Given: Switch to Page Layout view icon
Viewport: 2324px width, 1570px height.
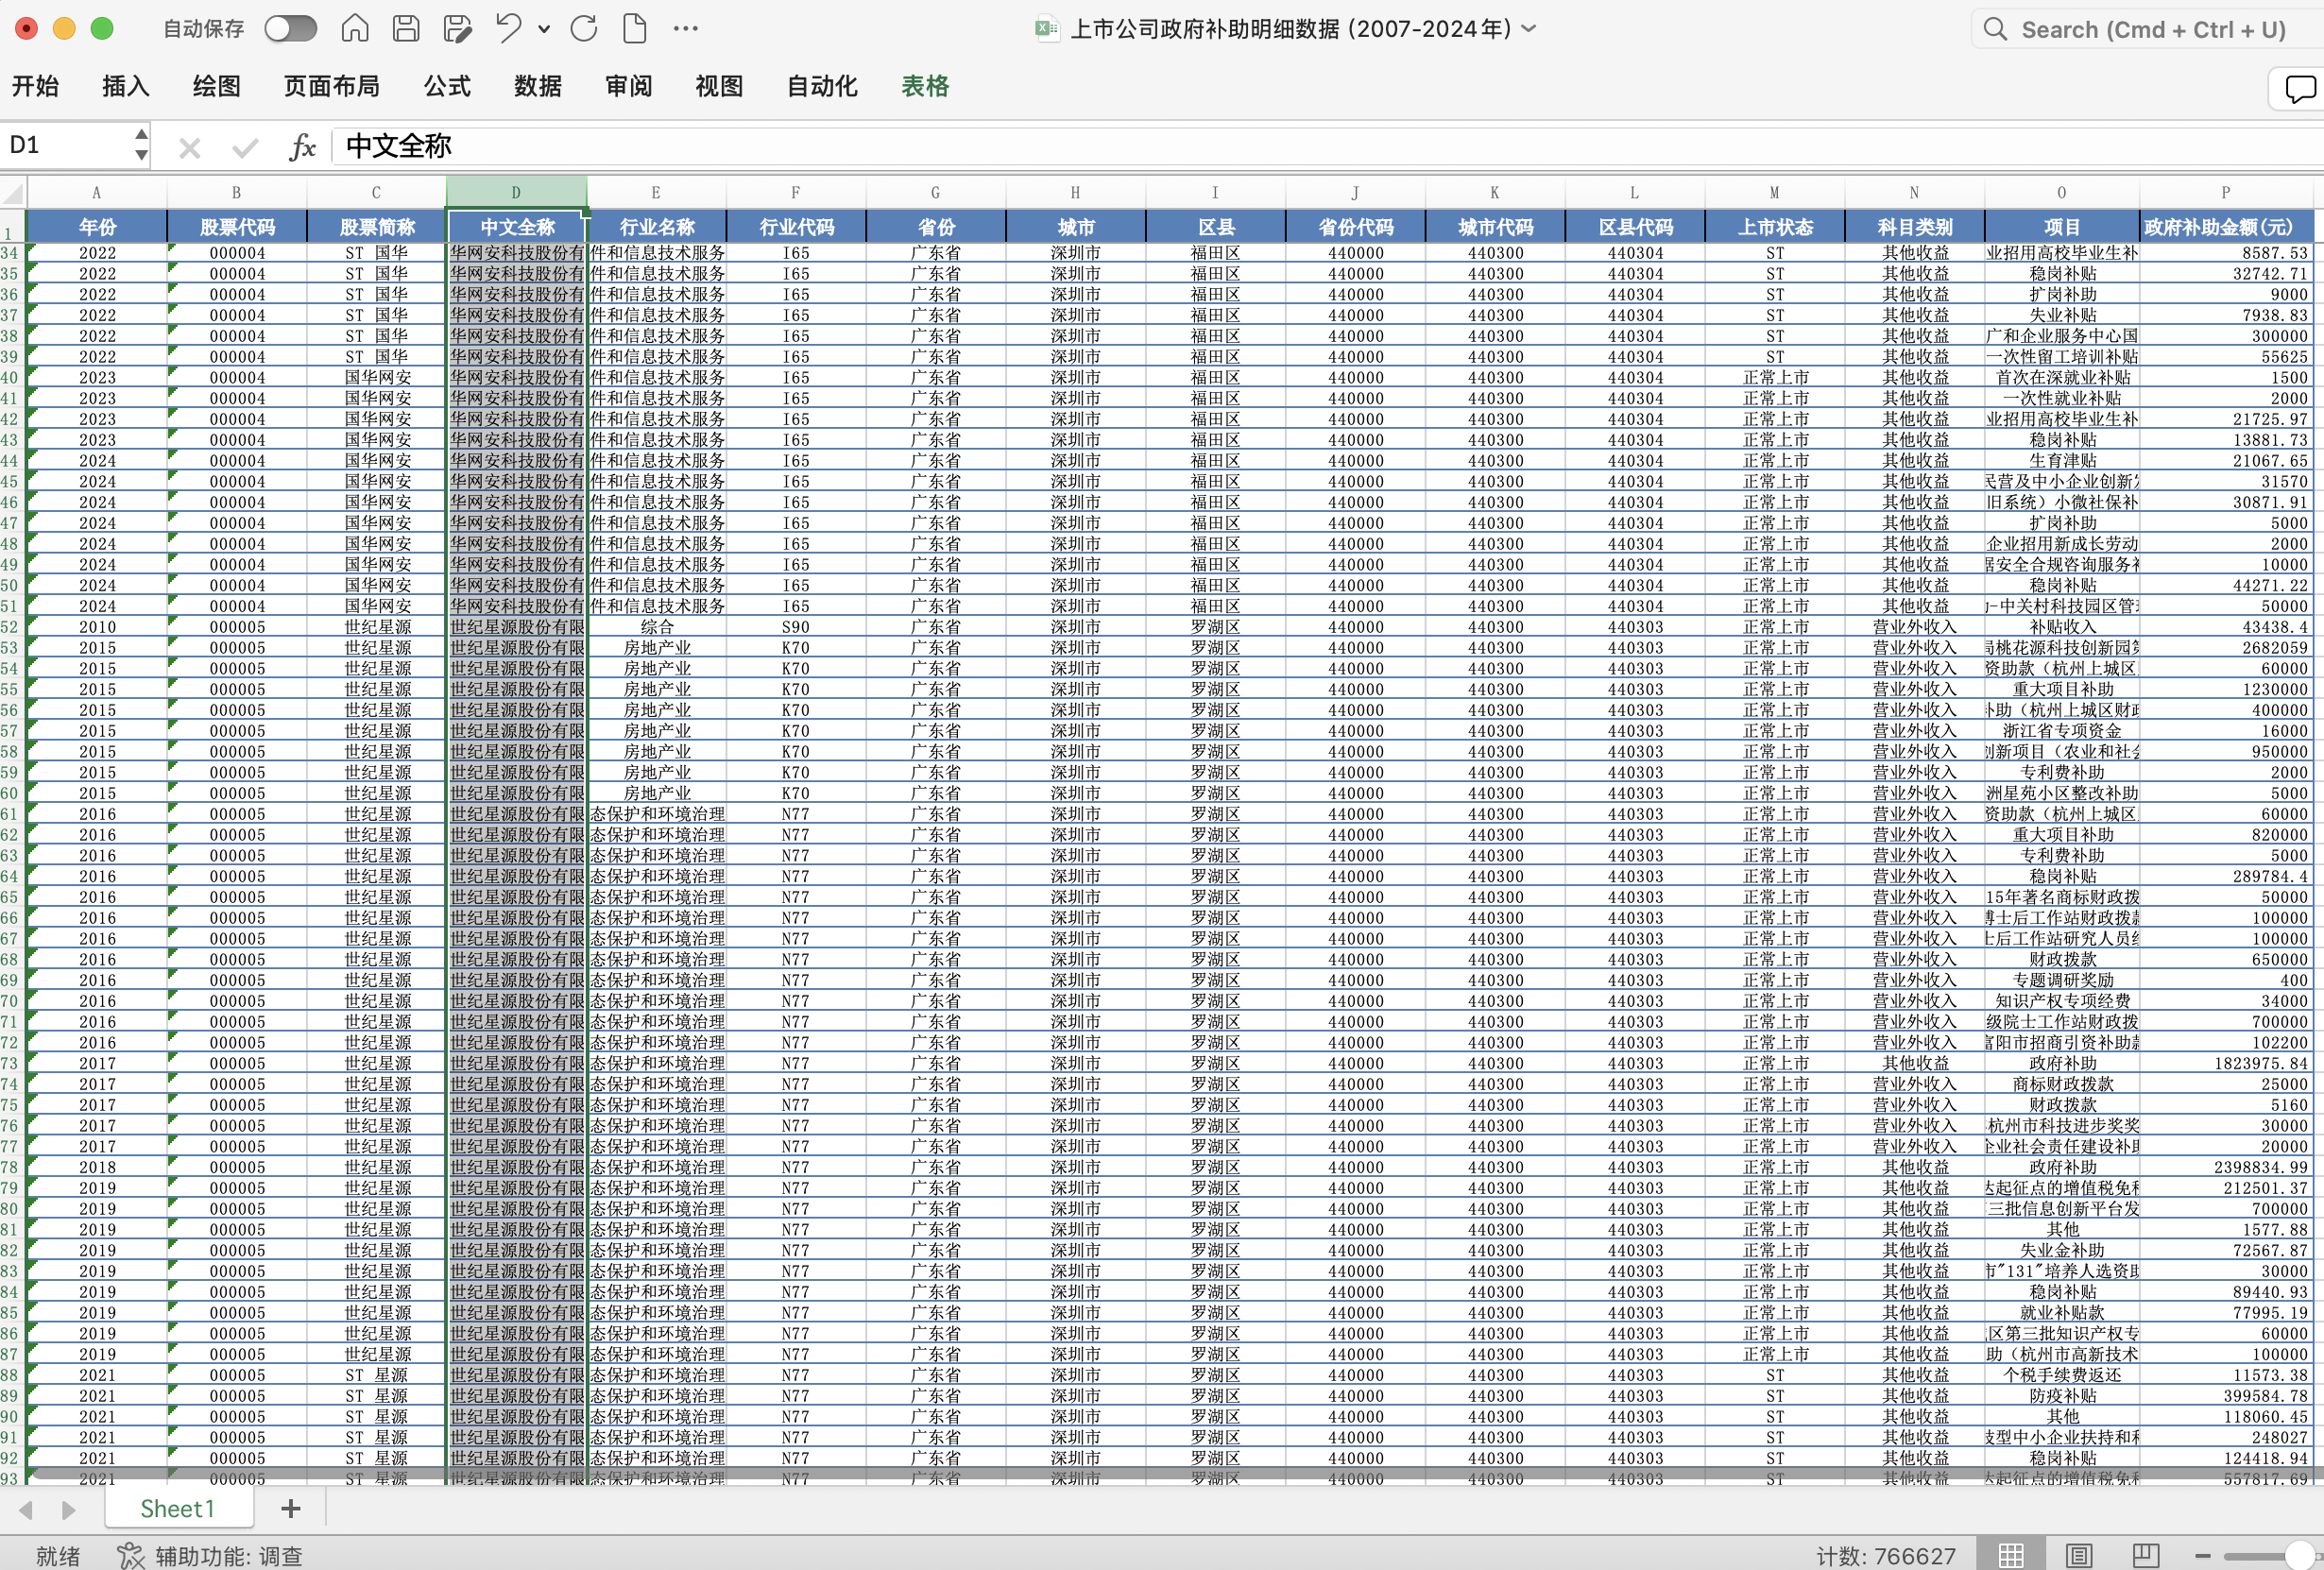Looking at the screenshot, I should 2079,1555.
